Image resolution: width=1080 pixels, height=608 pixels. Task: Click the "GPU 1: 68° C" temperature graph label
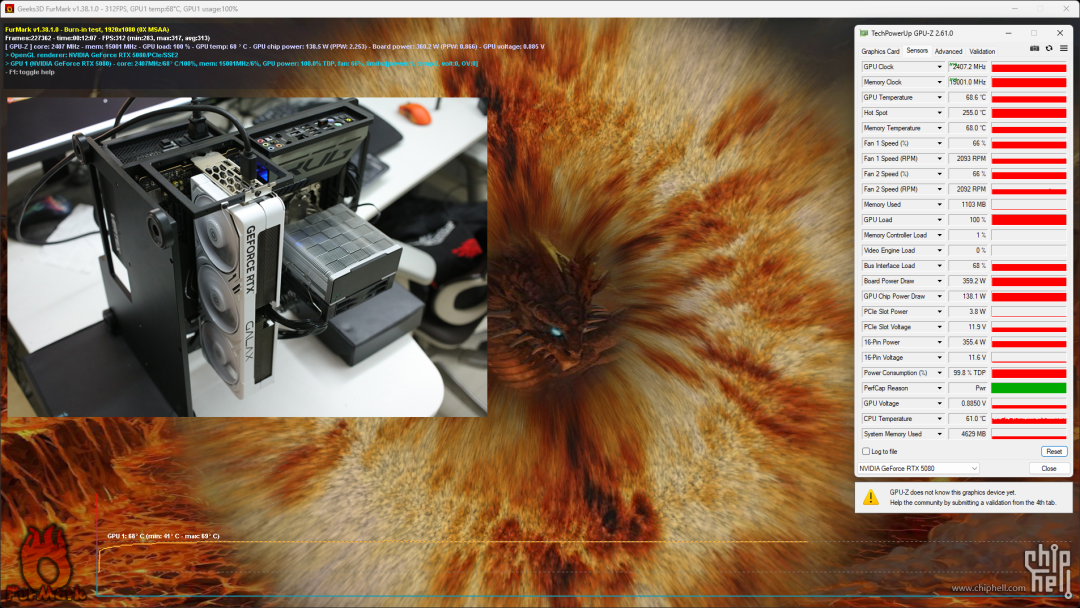[163, 536]
